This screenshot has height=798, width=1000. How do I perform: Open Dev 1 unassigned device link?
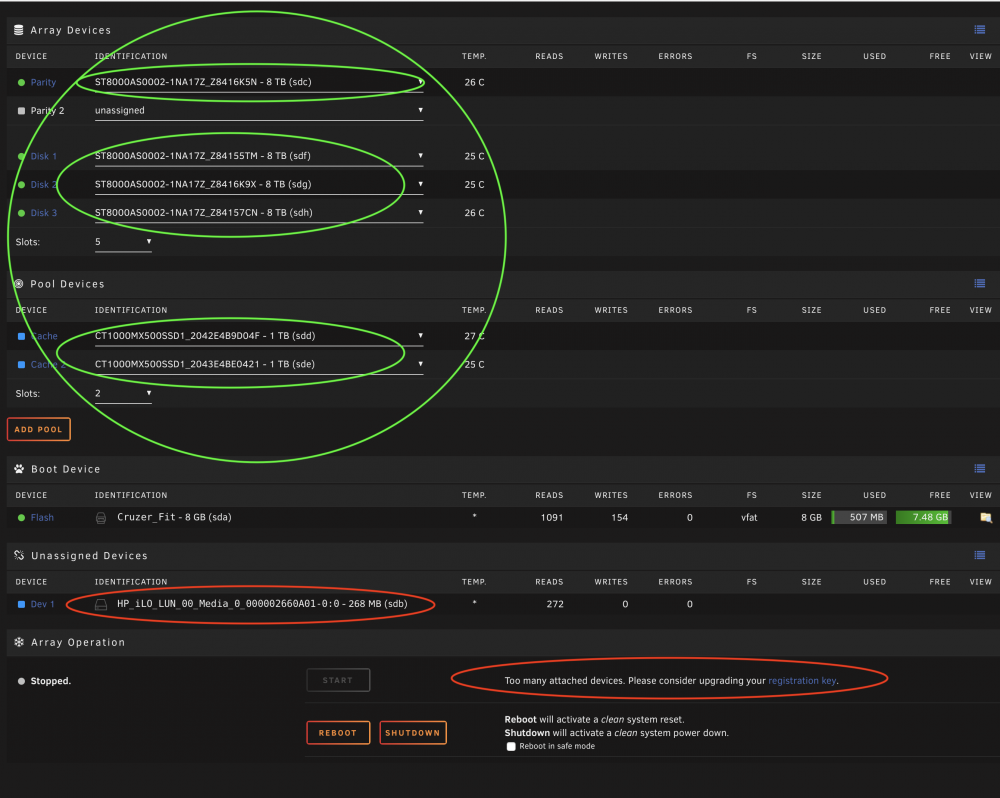[x=42, y=604]
